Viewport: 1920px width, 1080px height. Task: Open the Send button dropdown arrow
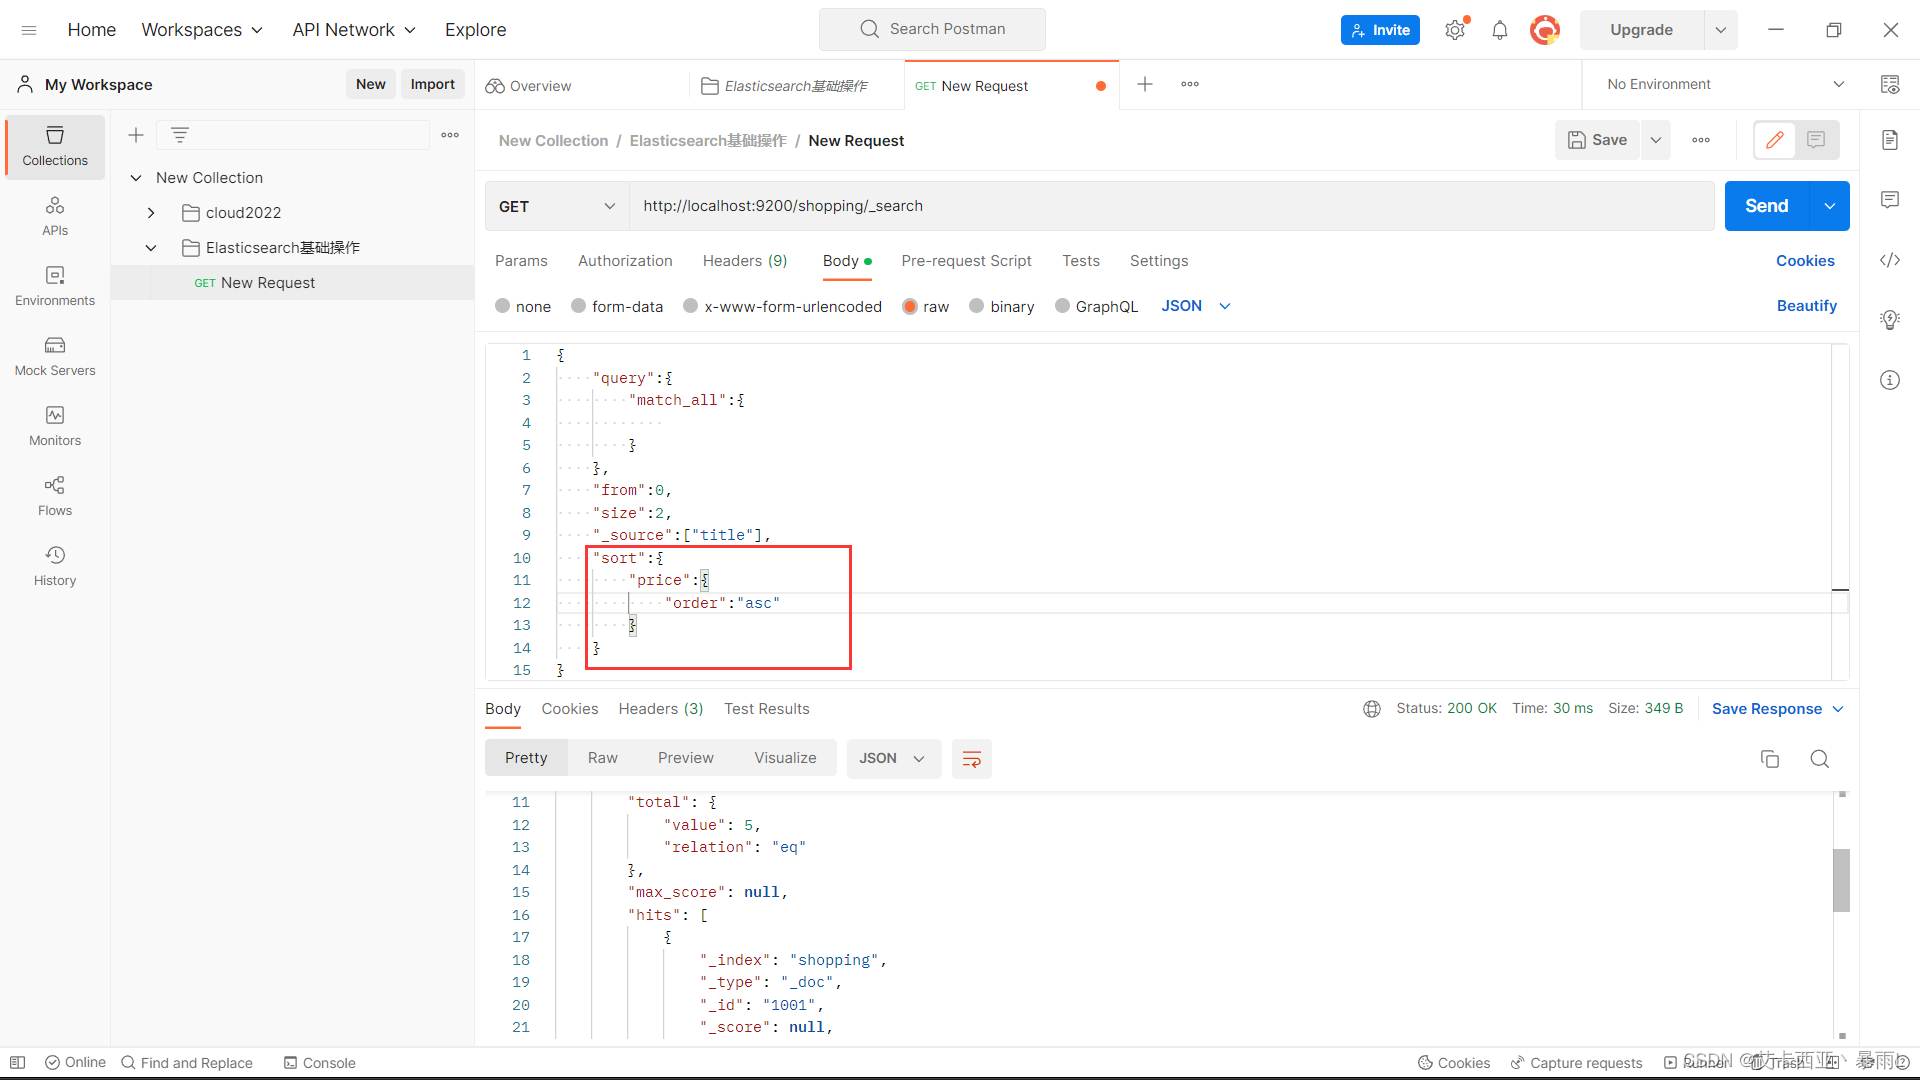(x=1830, y=206)
